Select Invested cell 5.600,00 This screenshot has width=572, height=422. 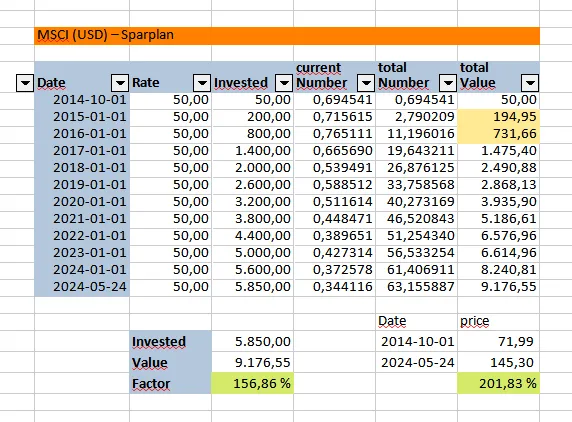coord(252,270)
